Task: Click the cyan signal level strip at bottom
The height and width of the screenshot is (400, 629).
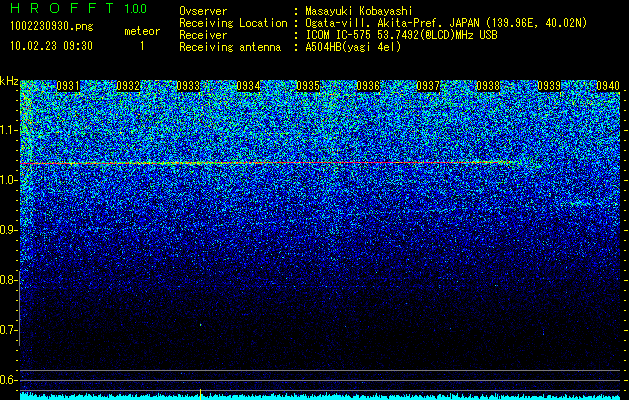Action: pos(320,396)
